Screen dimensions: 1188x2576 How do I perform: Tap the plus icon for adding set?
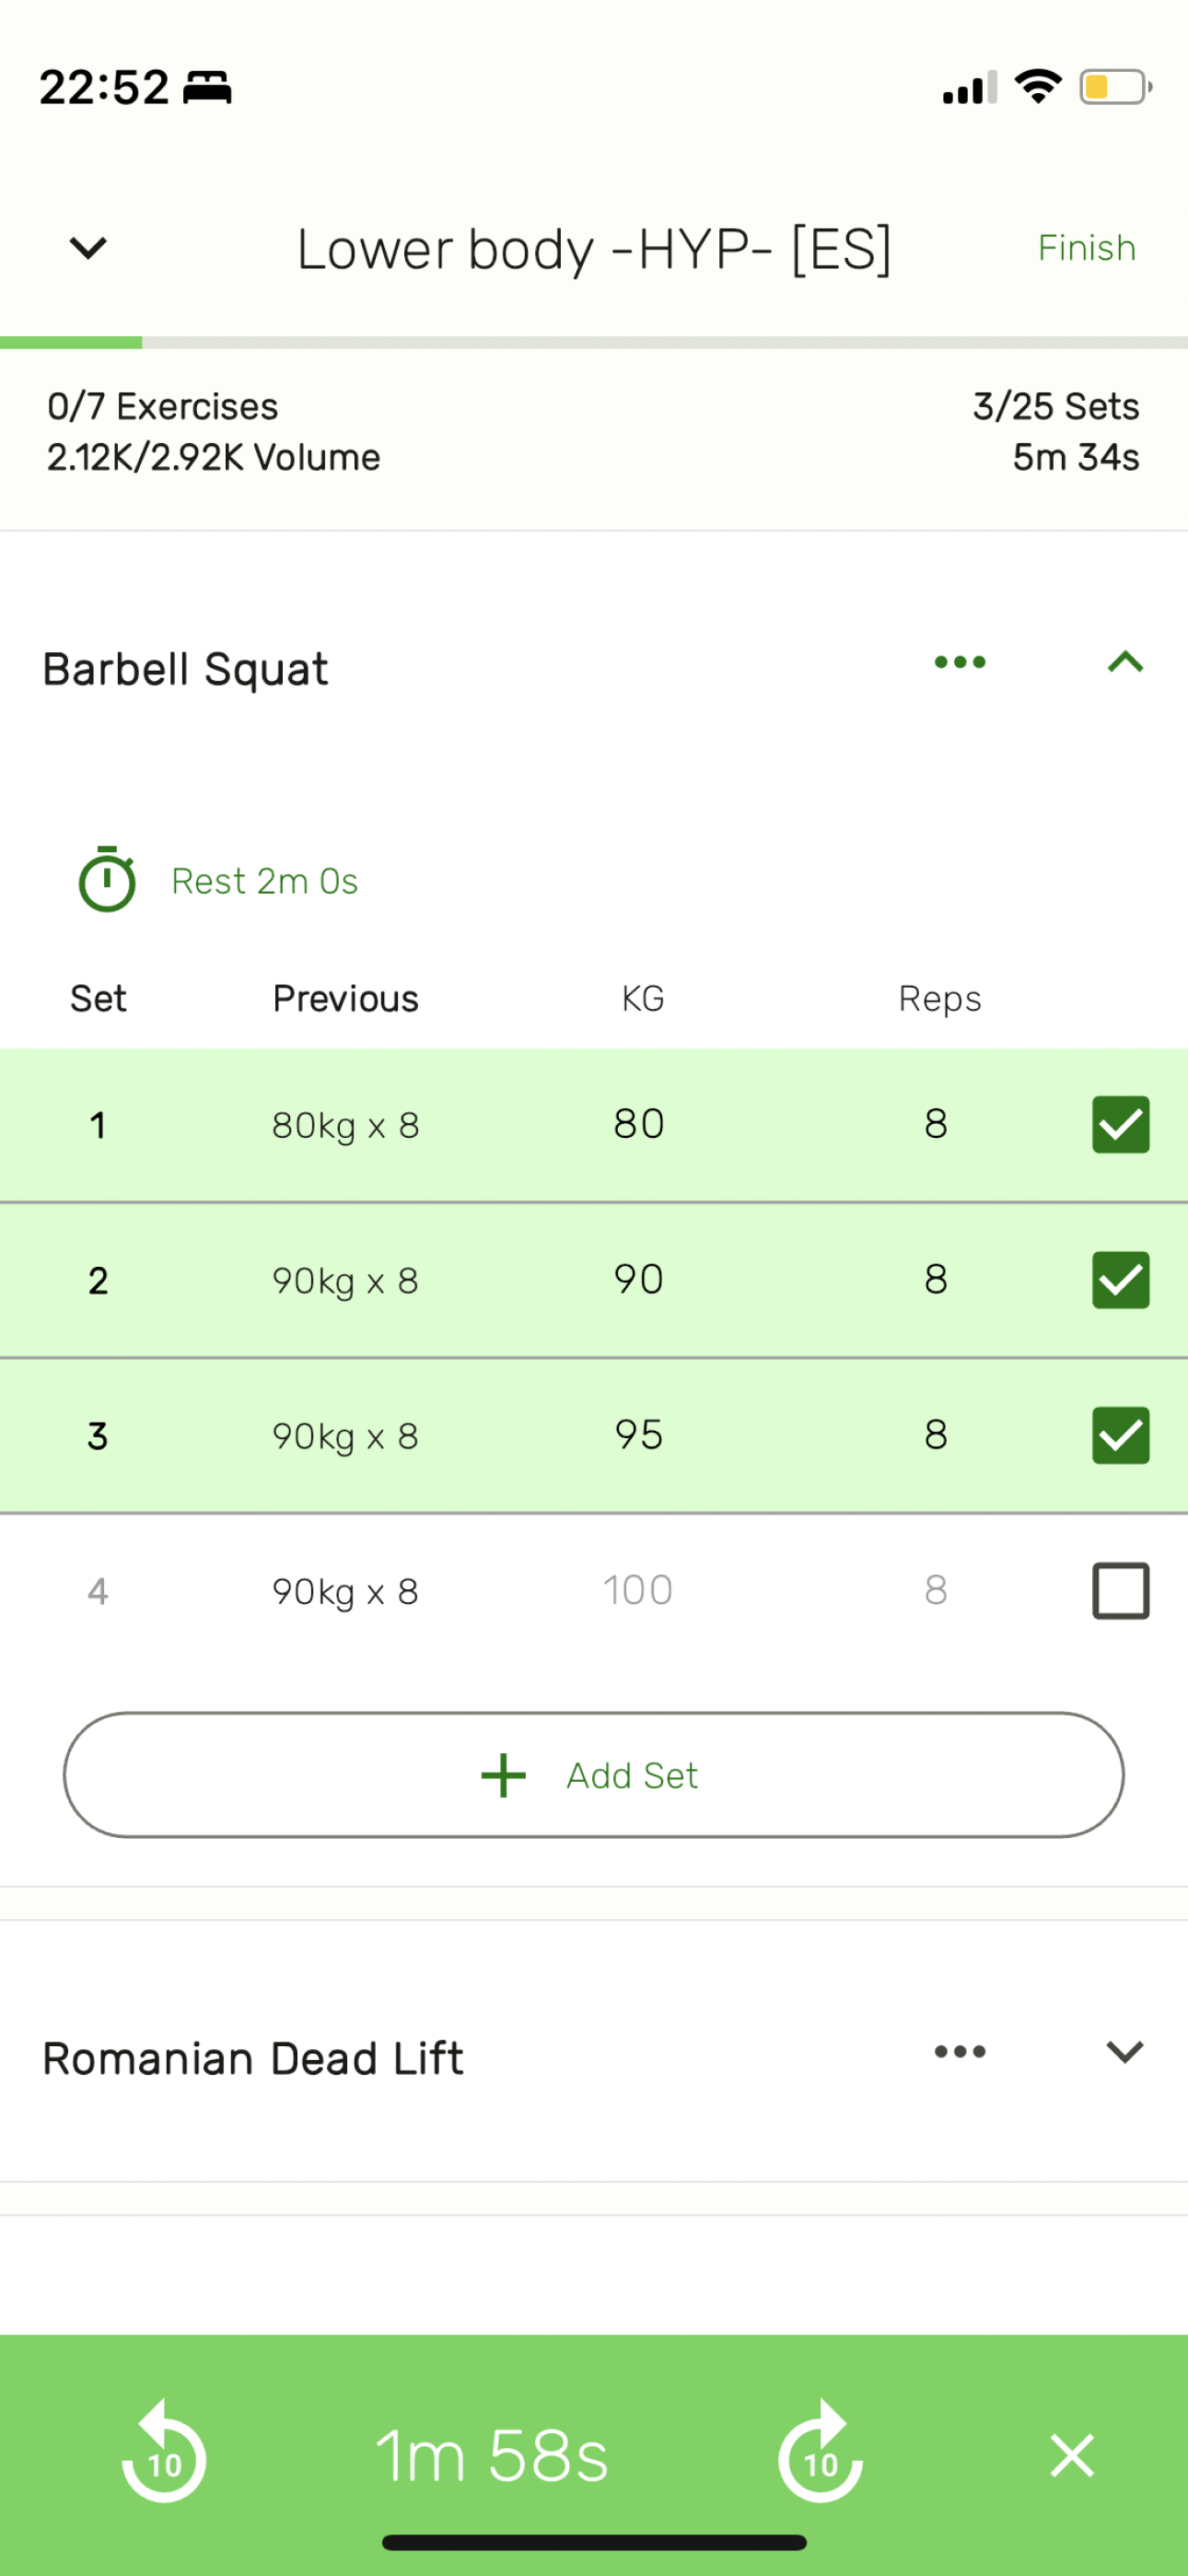[503, 1775]
